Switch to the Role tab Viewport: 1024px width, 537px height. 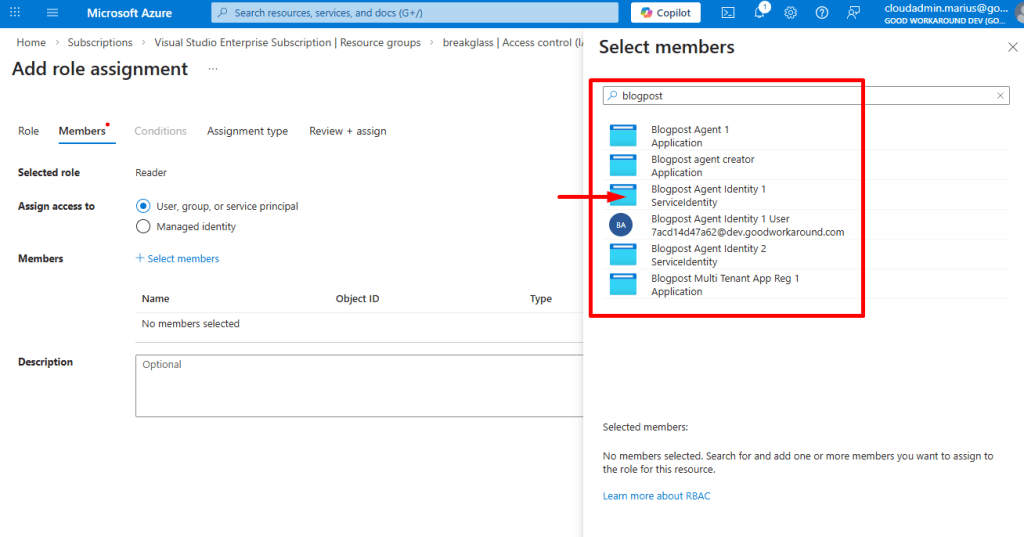[x=28, y=131]
